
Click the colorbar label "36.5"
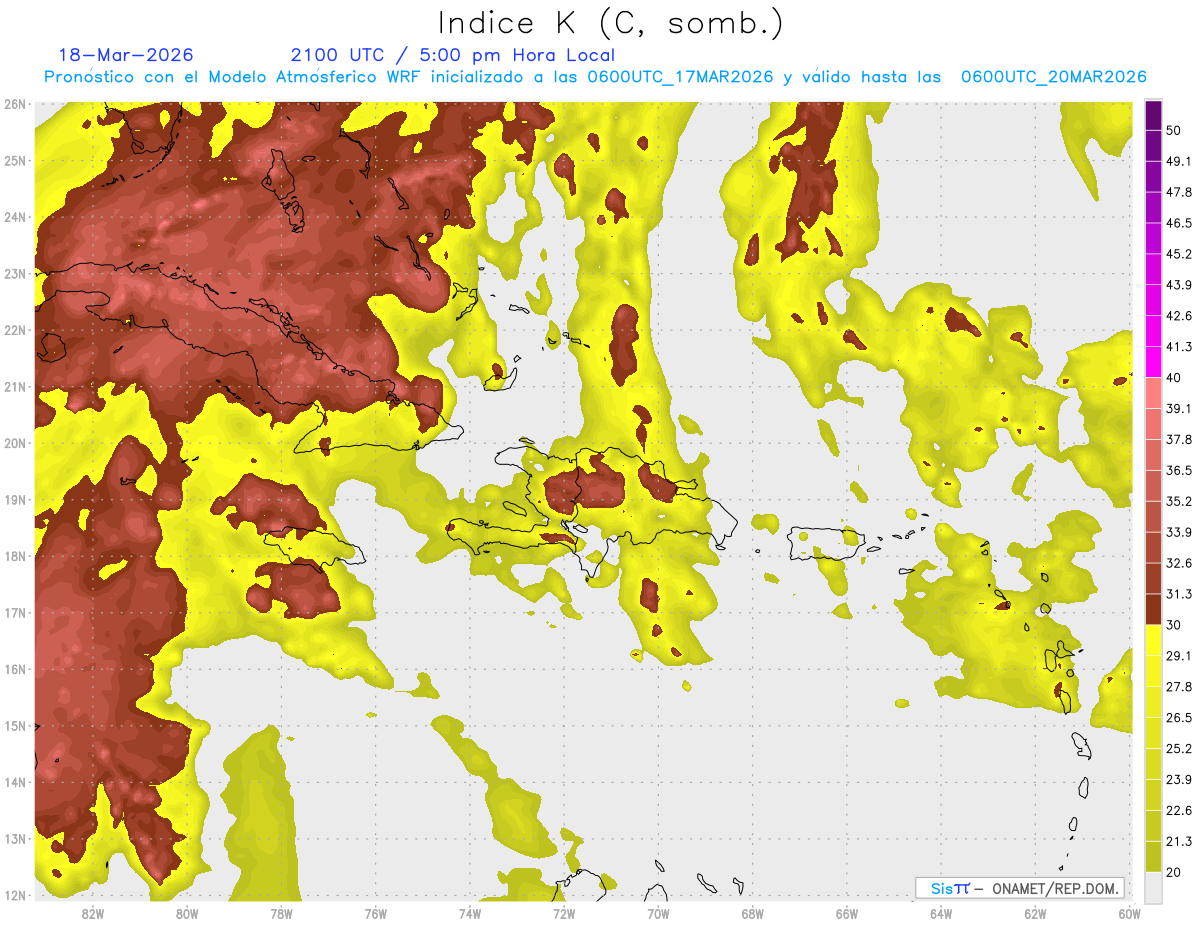tap(1179, 470)
